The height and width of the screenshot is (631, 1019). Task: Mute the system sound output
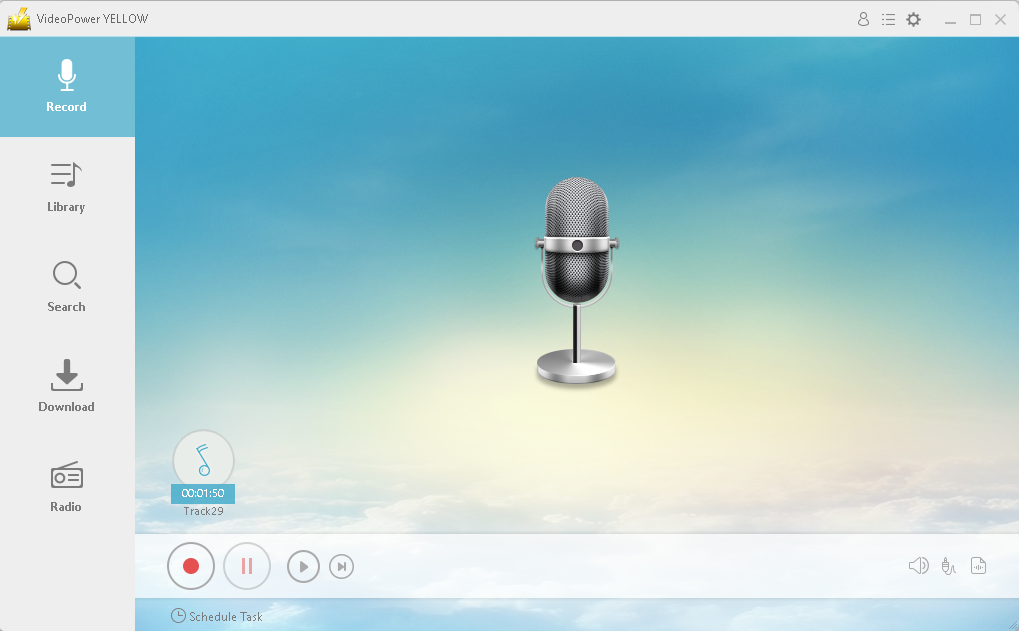918,566
